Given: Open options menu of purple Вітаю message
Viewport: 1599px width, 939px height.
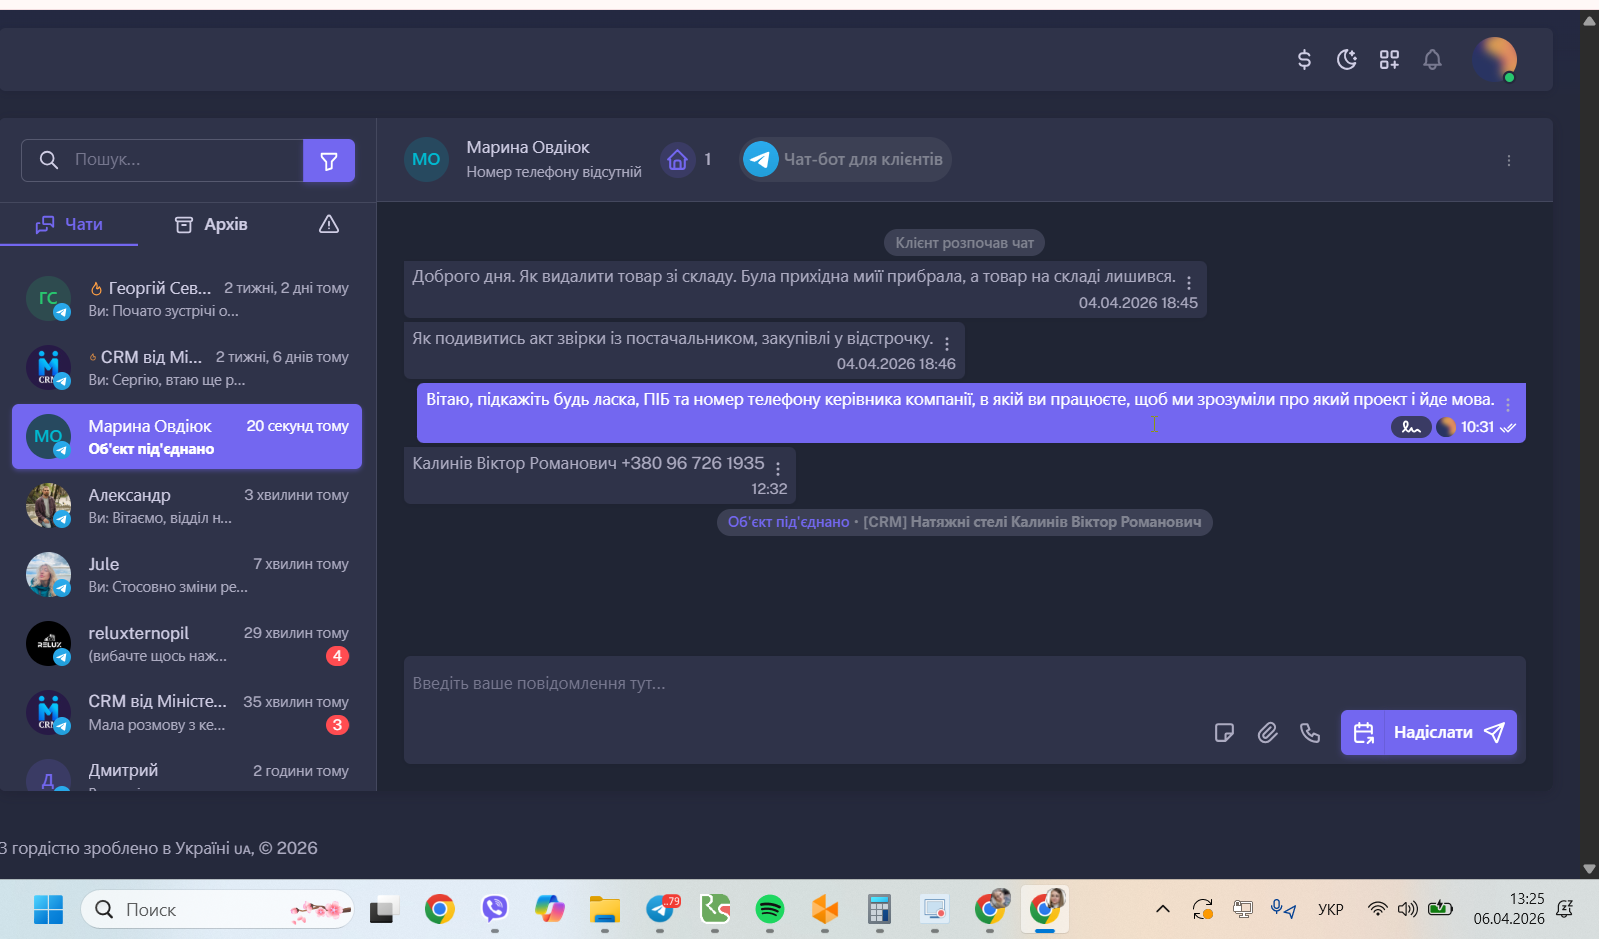Looking at the screenshot, I should (1508, 404).
